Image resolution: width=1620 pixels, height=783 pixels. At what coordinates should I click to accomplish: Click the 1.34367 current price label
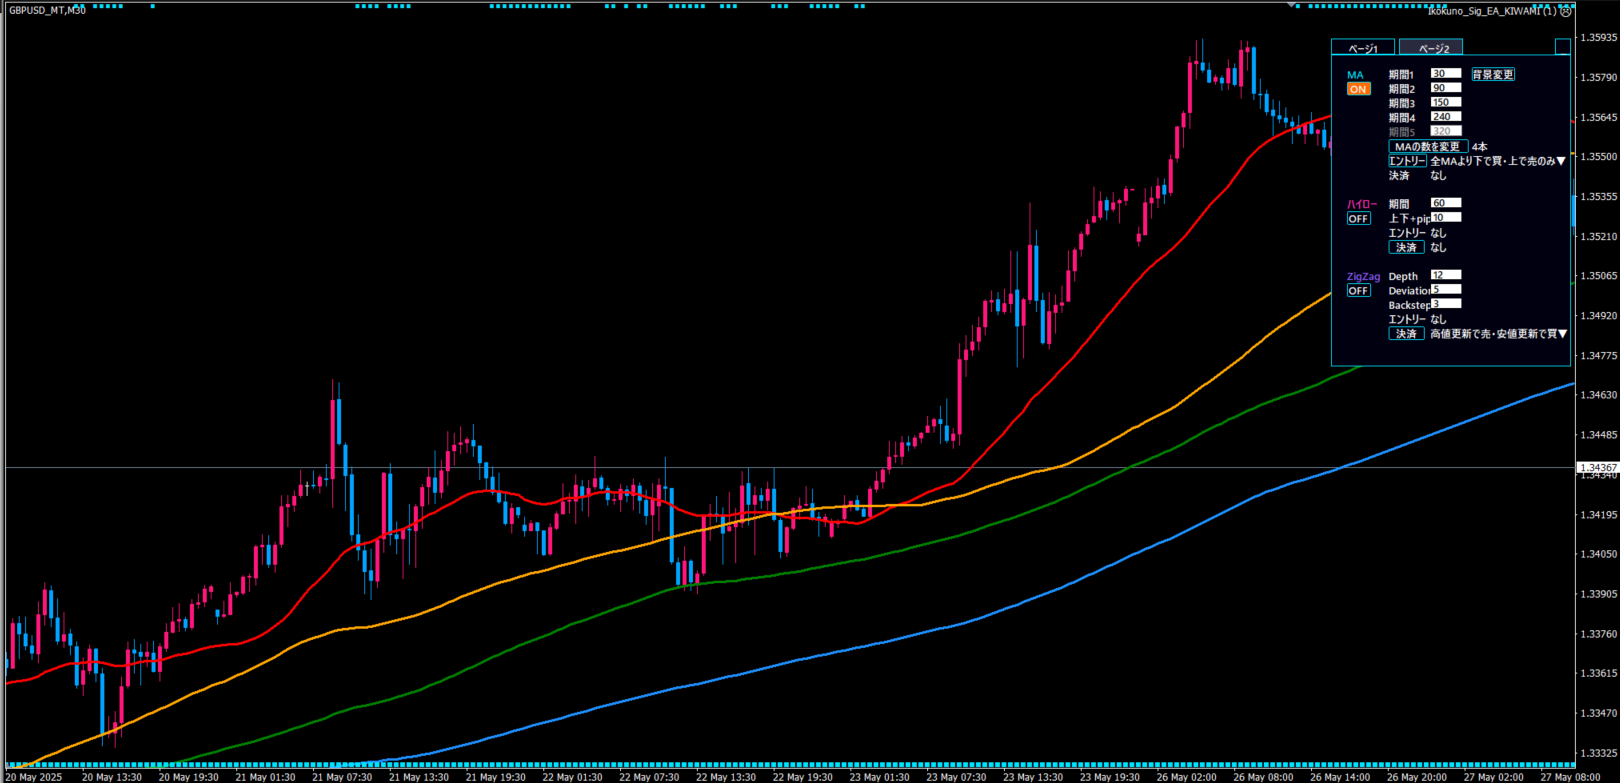pyautogui.click(x=1597, y=468)
